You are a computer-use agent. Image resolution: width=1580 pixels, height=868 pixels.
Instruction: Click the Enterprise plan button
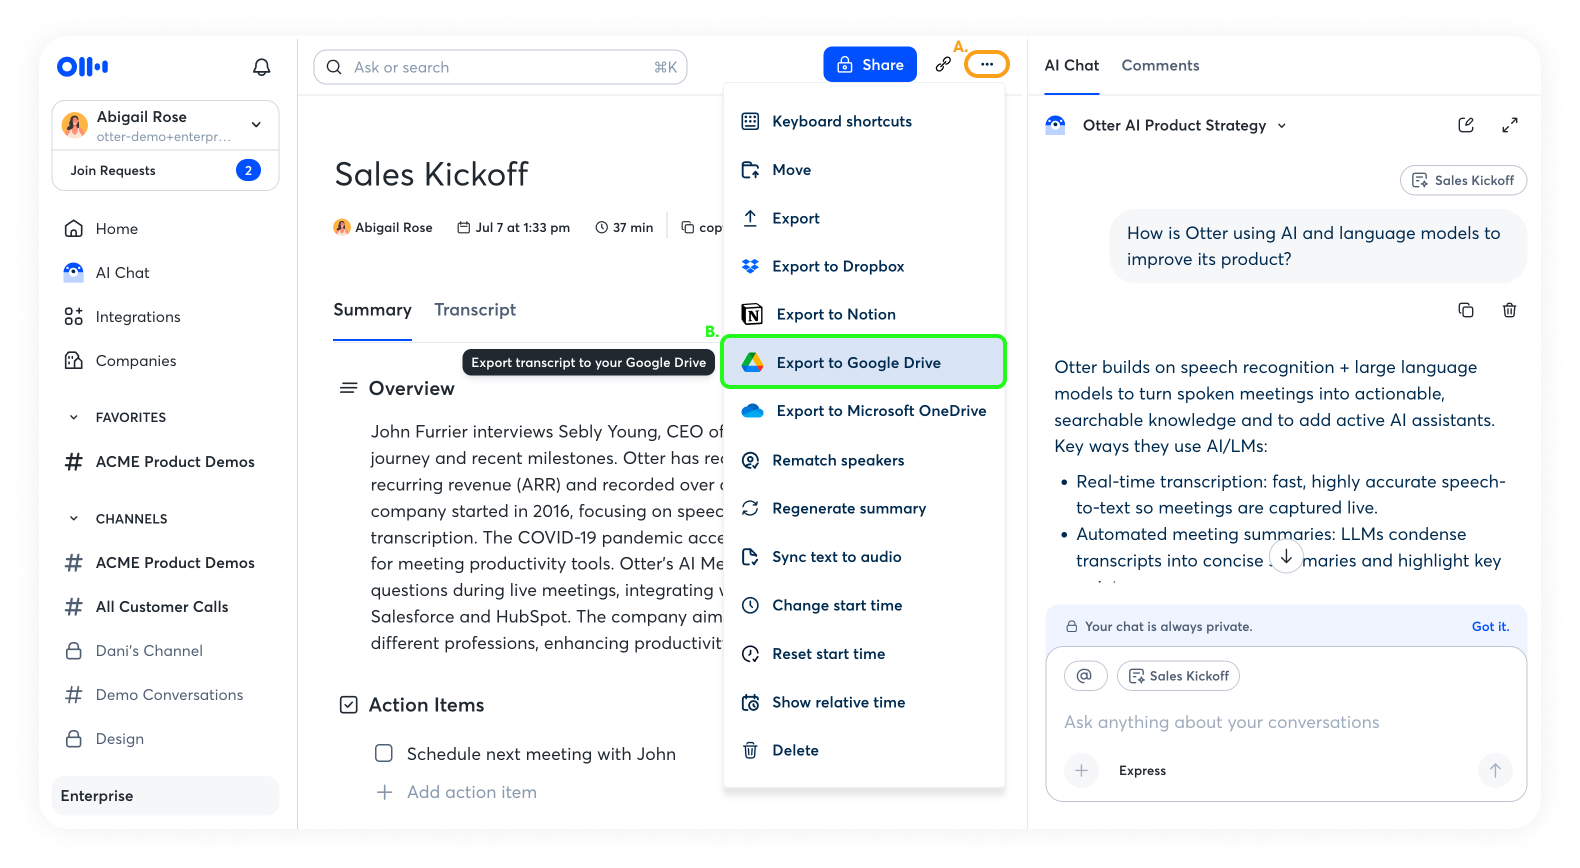165,796
